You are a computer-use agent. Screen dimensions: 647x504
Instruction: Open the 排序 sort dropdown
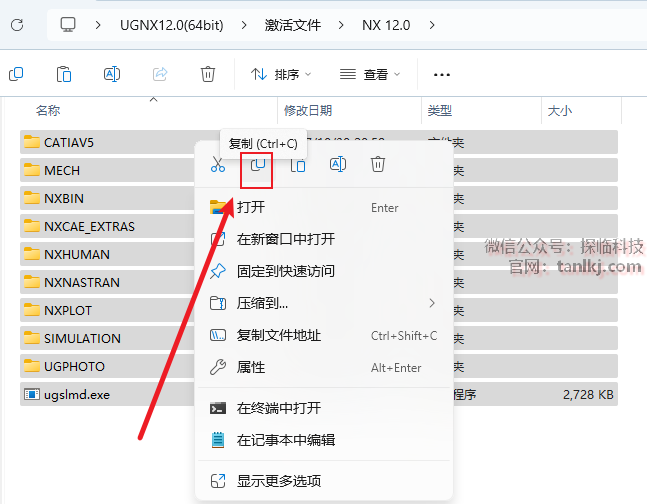click(281, 75)
